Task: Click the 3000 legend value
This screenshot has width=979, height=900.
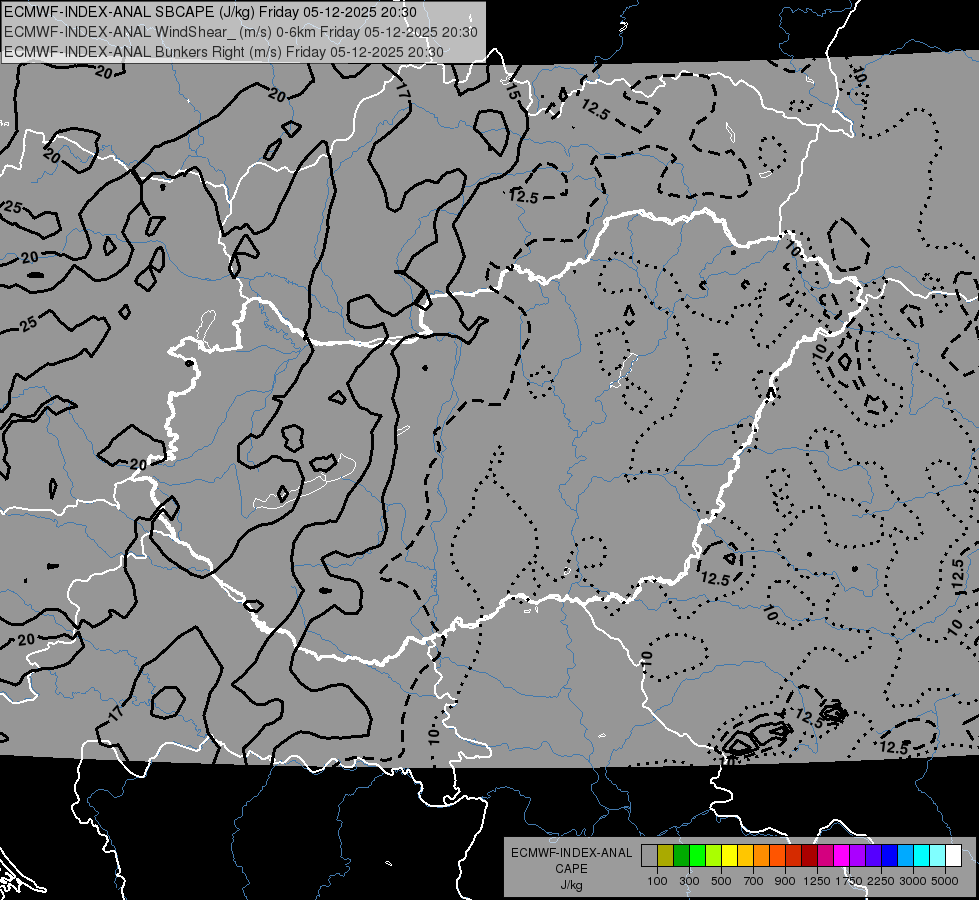Action: [913, 881]
